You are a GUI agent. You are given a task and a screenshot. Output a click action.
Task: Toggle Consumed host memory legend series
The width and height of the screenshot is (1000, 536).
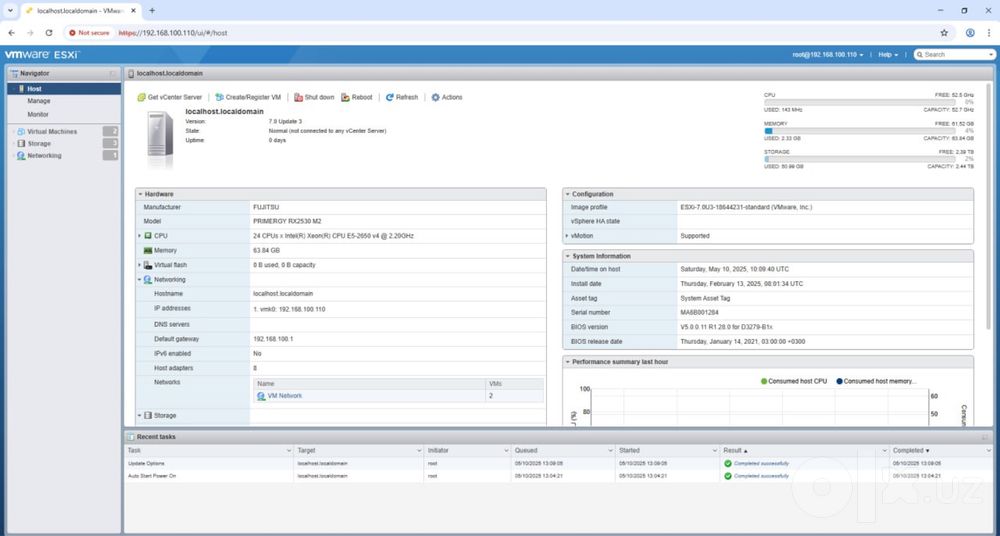[x=876, y=382]
